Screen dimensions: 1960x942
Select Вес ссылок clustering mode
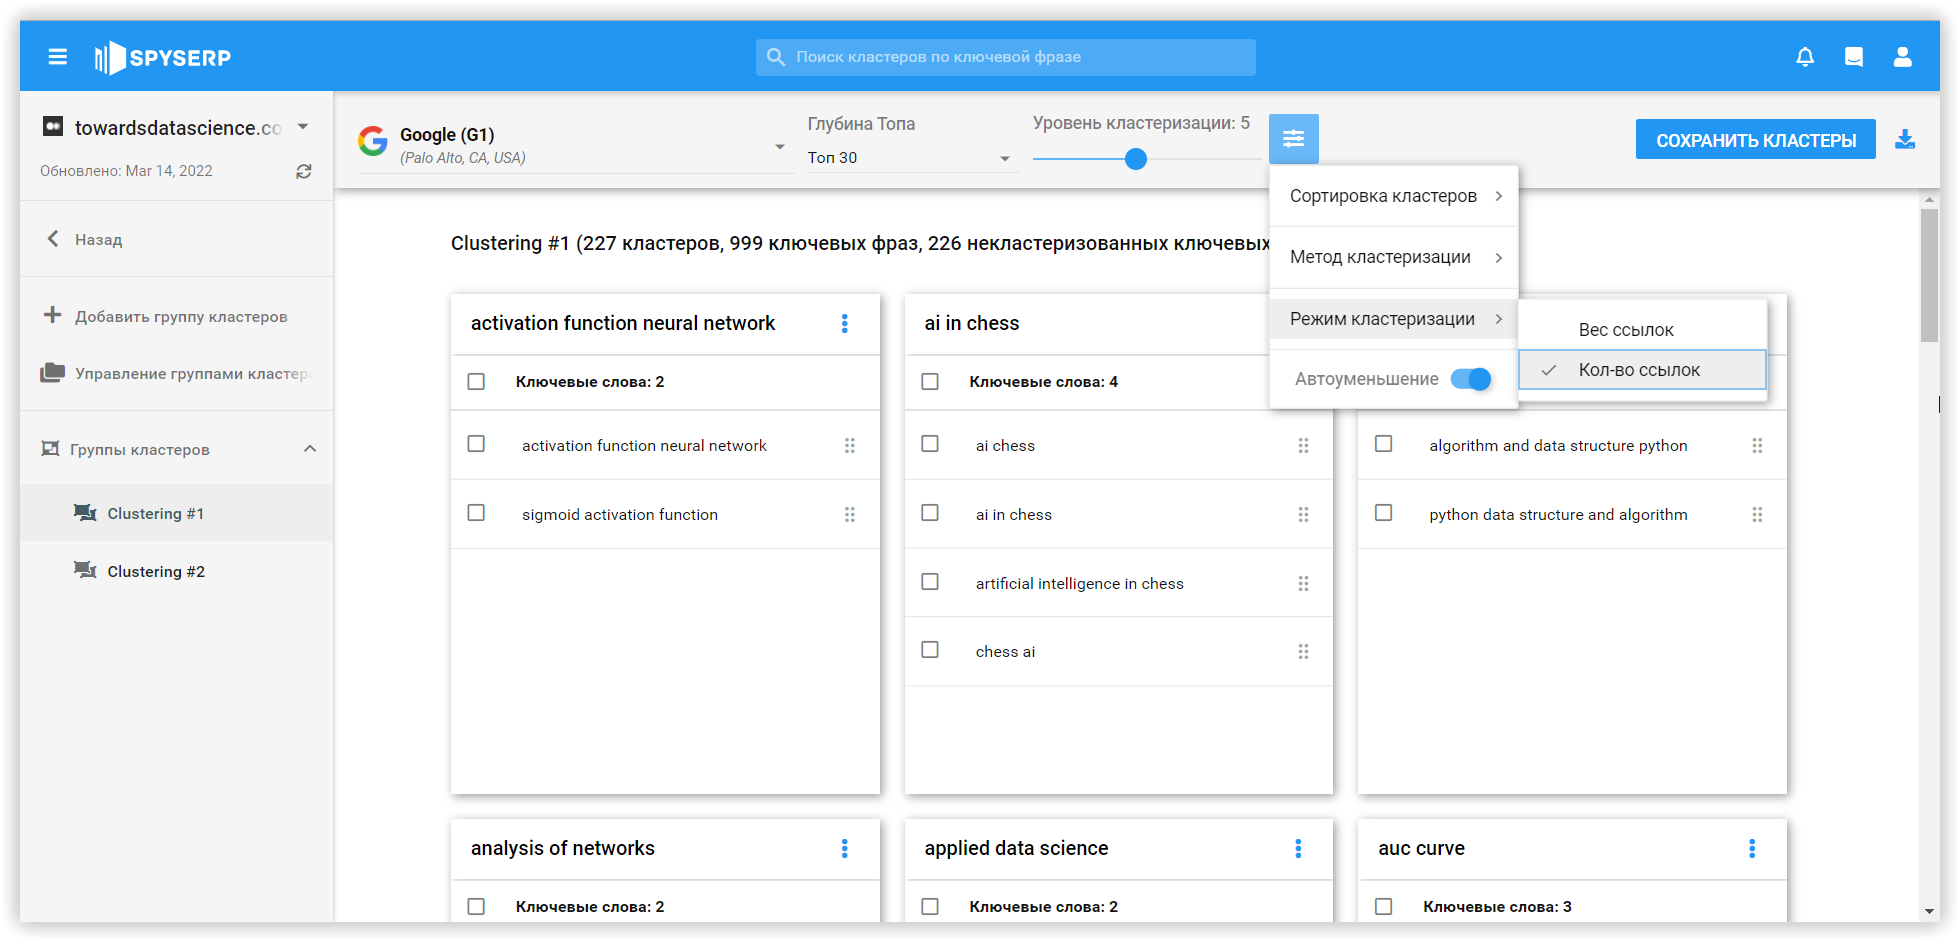coord(1626,330)
